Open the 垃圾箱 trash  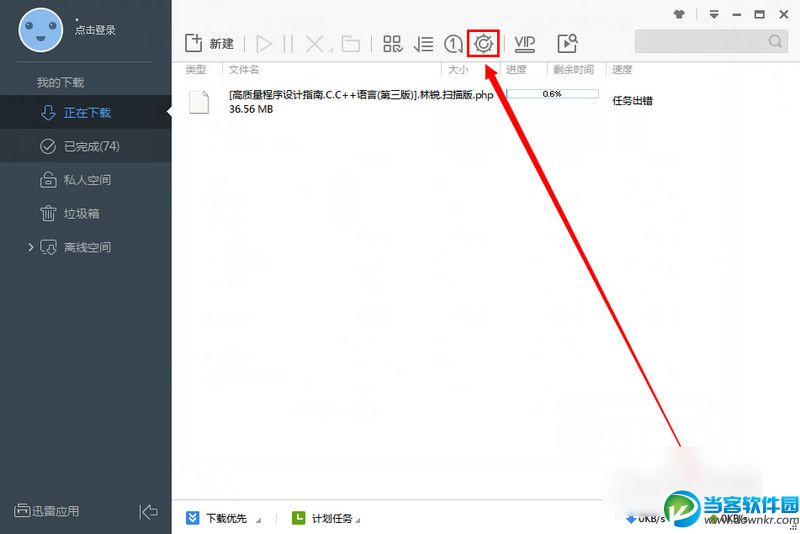(x=86, y=214)
